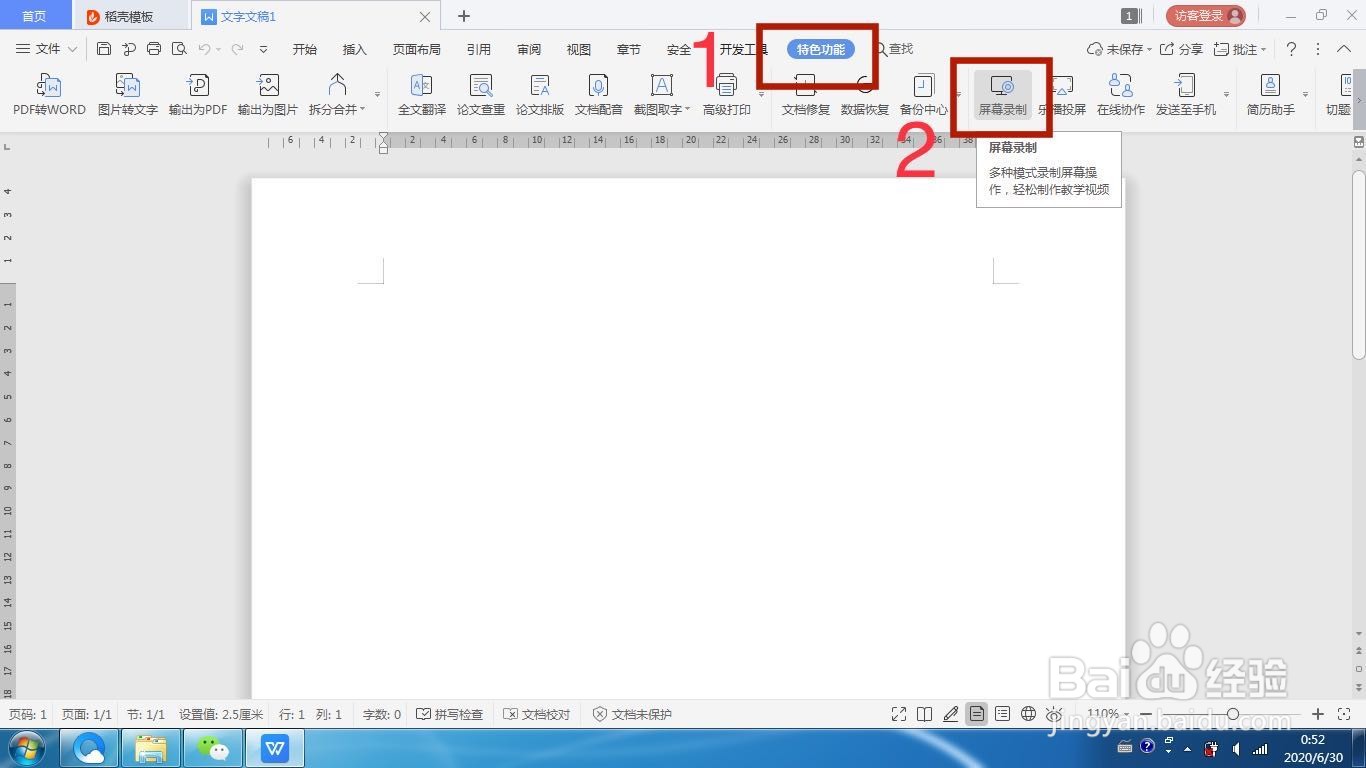Click the redo arrow icon
This screenshot has width=1366, height=768.
(237, 49)
